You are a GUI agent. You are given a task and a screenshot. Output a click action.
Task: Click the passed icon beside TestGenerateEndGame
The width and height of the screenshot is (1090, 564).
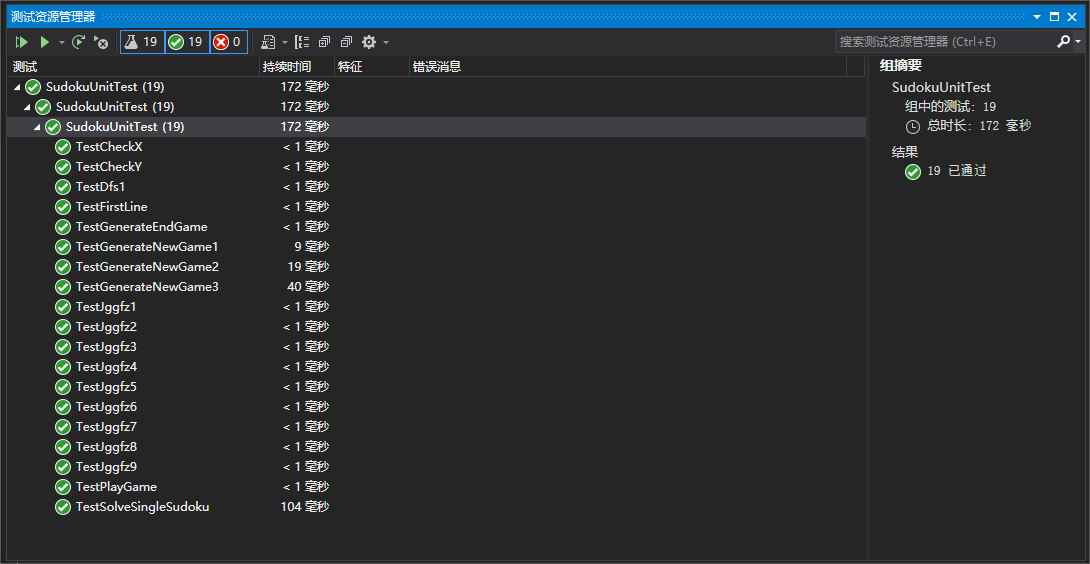(x=63, y=227)
